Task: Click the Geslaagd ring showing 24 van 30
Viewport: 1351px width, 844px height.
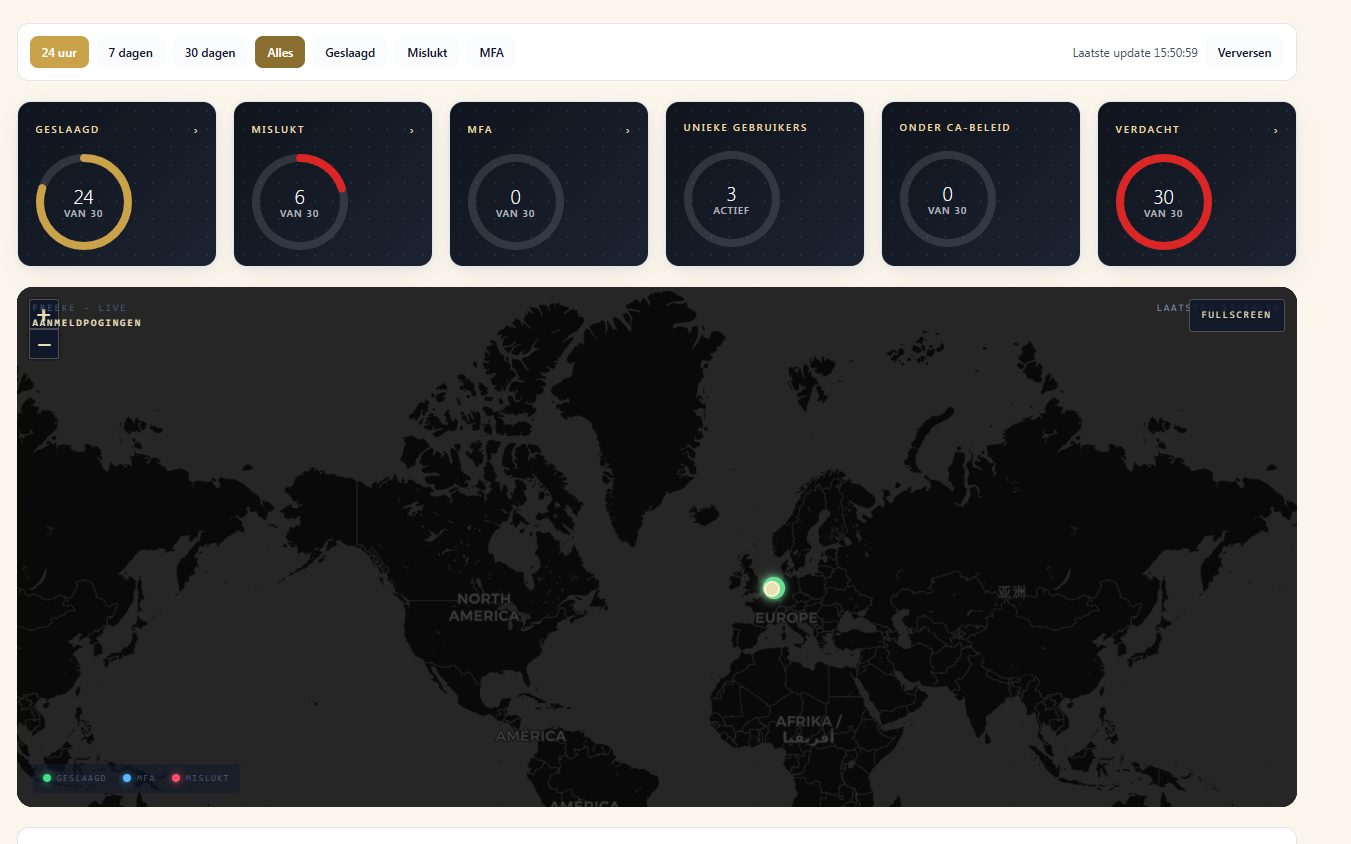Action: click(84, 202)
